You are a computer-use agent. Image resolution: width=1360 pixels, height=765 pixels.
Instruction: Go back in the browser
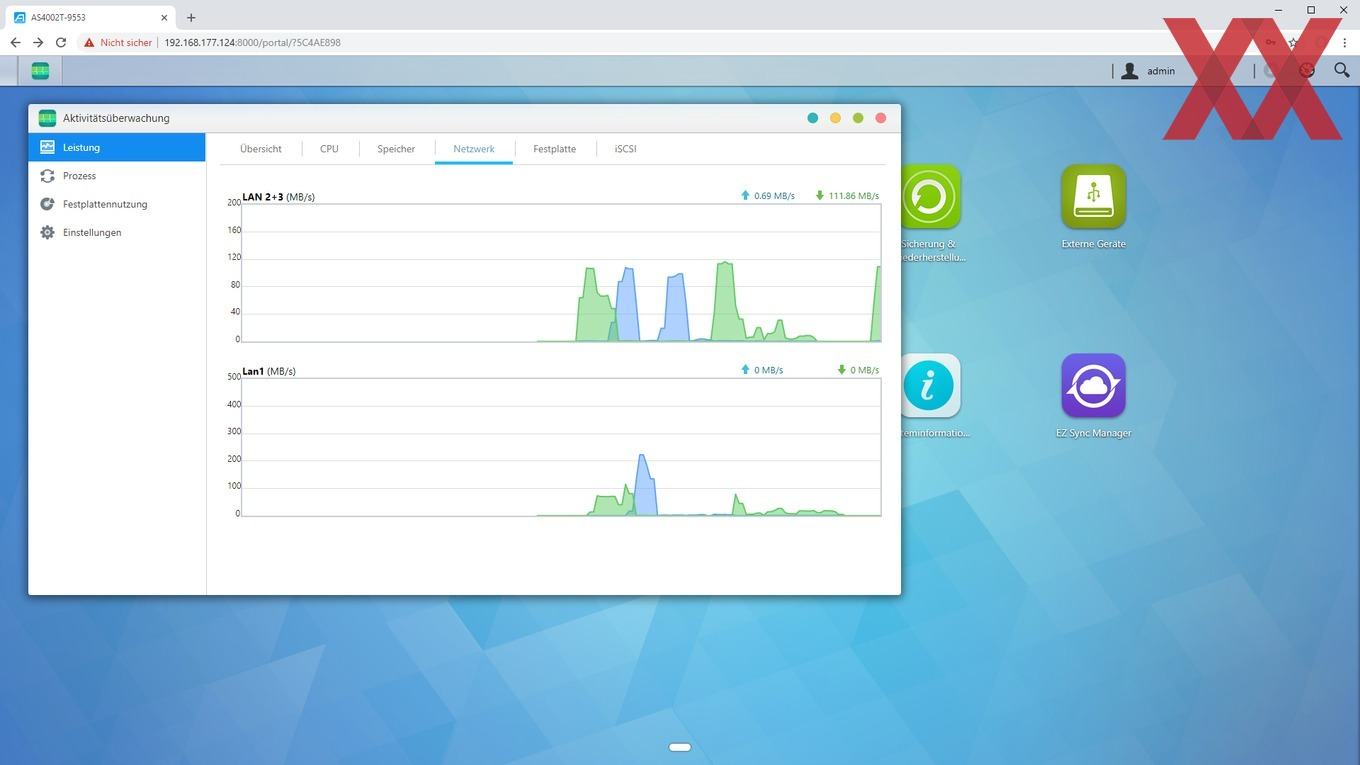(15, 43)
